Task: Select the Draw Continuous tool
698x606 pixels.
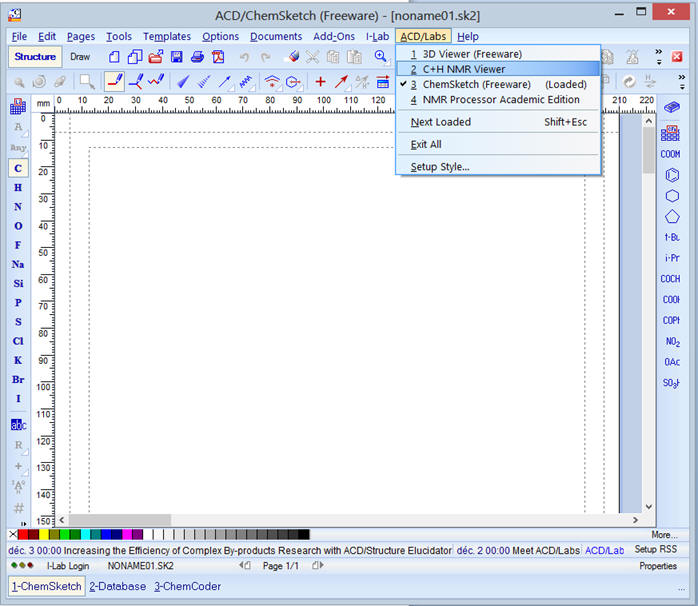Action: [x=136, y=81]
